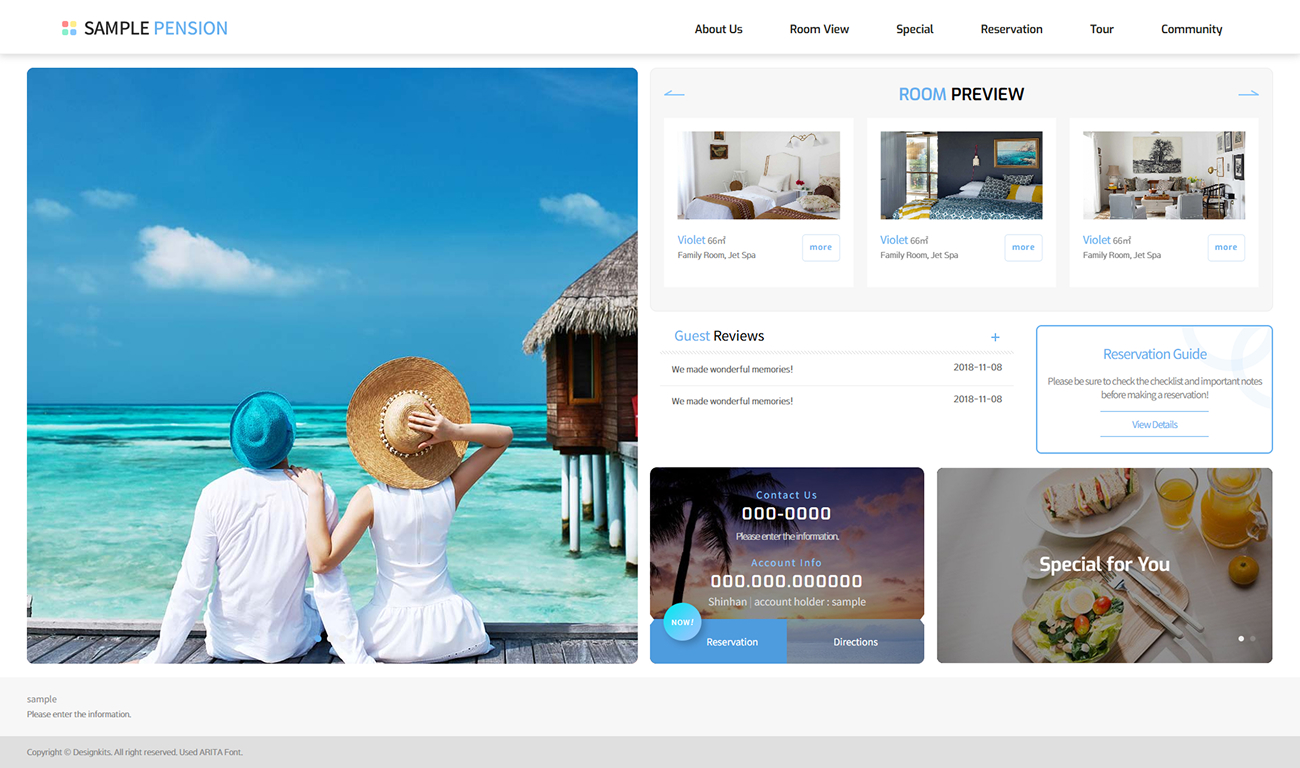
Task: Select the active carousel dot on Special banner
Action: point(1241,638)
